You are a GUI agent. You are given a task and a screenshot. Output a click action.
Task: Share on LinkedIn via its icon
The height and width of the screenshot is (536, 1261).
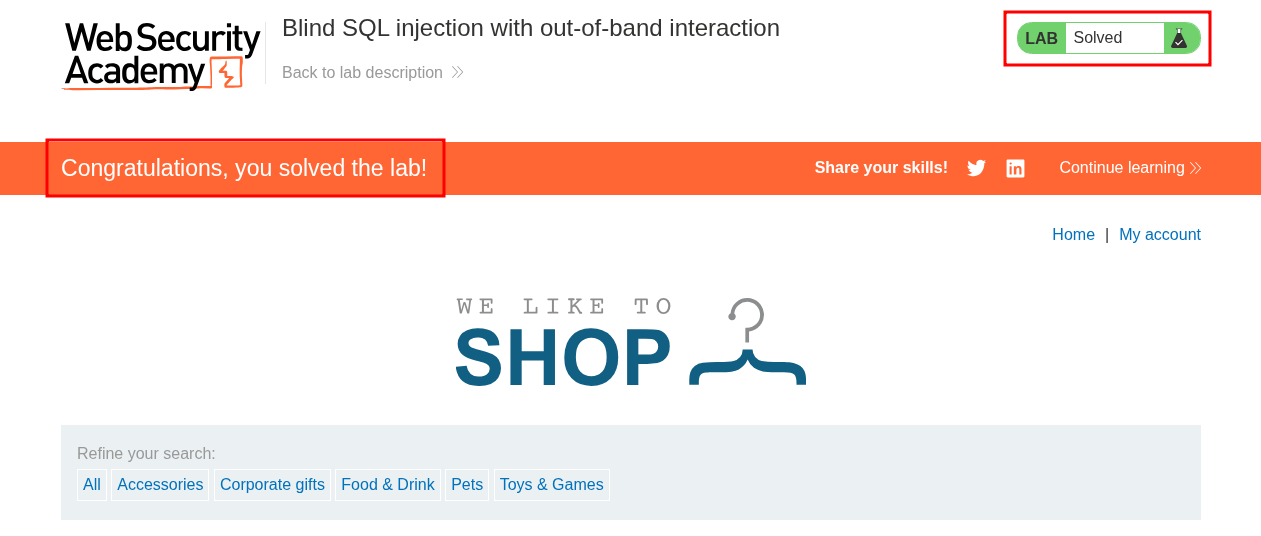pos(1015,168)
